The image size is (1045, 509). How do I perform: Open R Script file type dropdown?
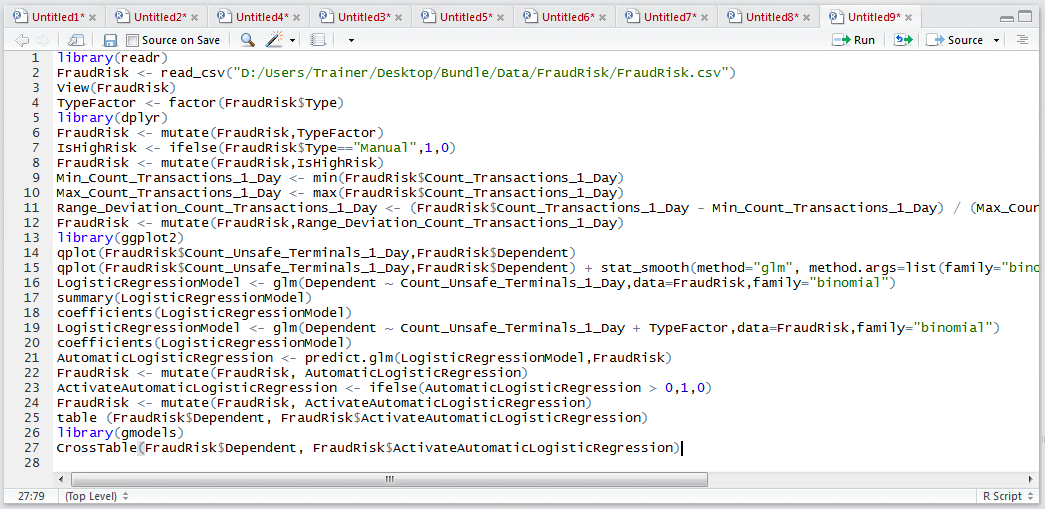(x=1007, y=496)
